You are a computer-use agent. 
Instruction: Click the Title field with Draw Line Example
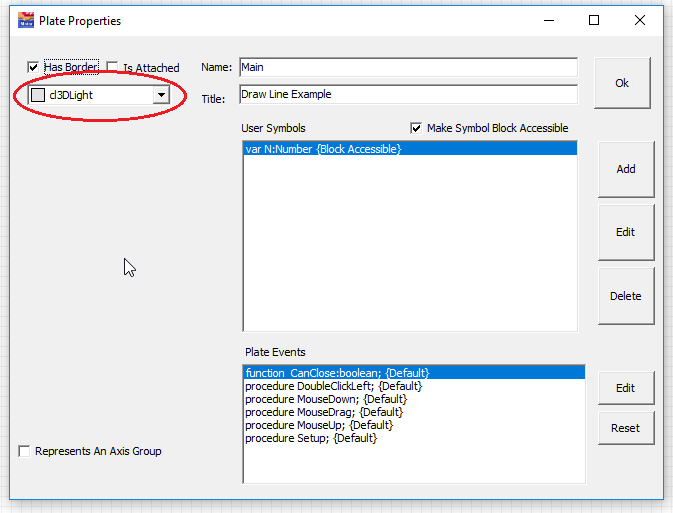[407, 94]
